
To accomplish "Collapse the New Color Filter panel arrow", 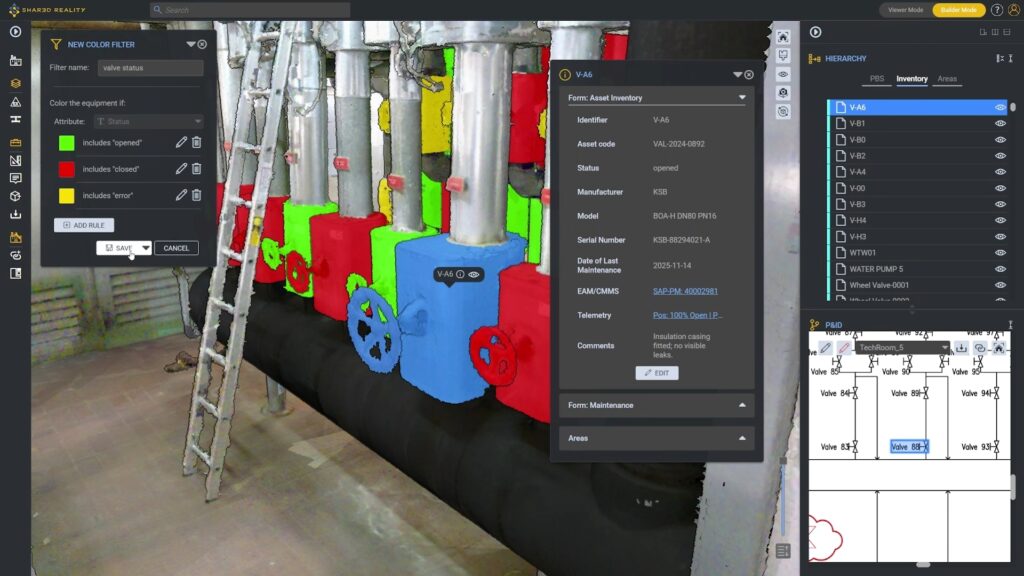I will (191, 44).
